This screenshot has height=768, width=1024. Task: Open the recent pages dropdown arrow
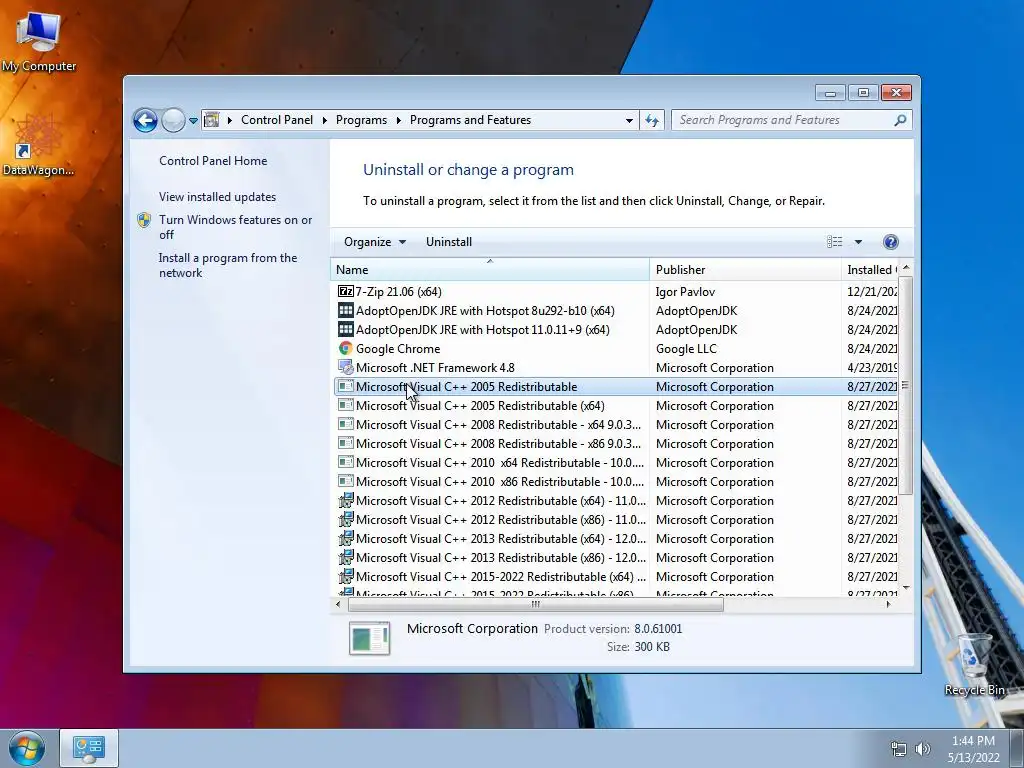coord(193,121)
